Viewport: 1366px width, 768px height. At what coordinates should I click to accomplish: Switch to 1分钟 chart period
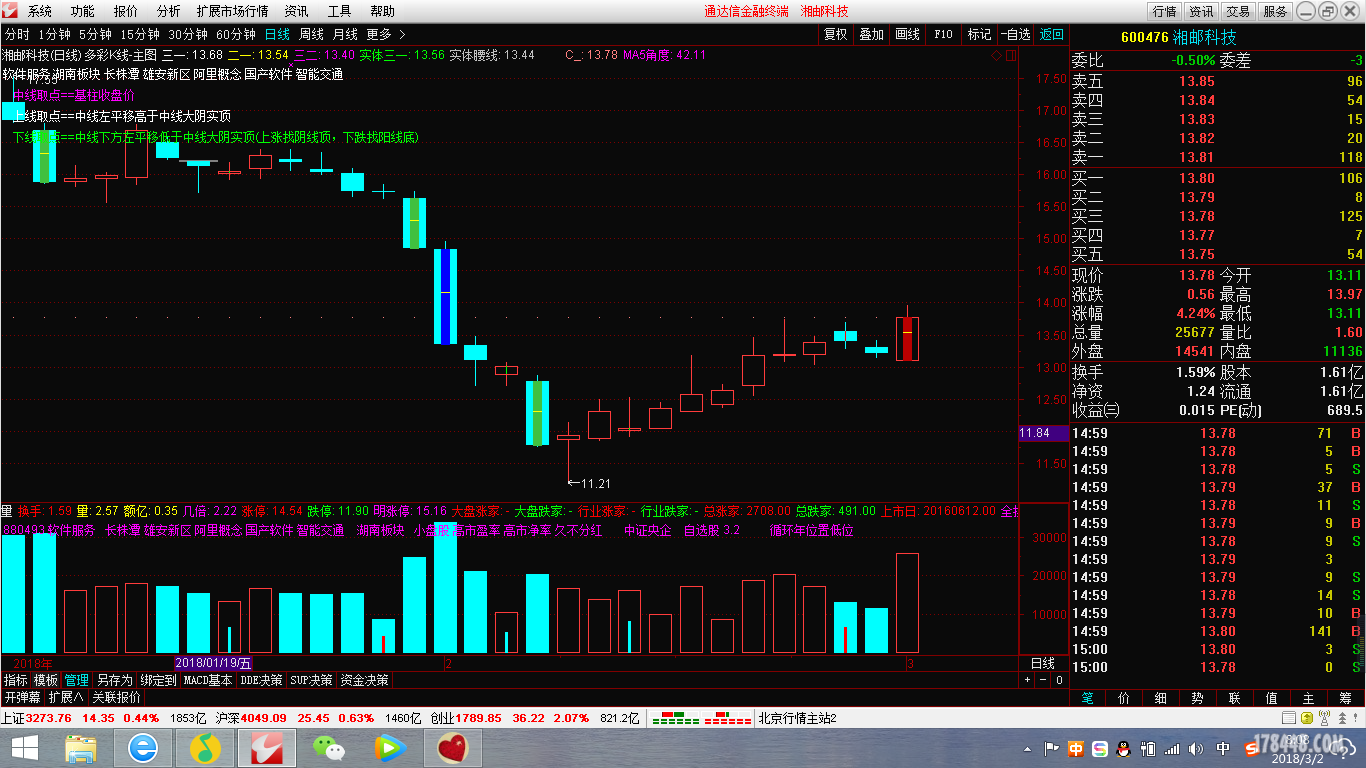click(55, 34)
